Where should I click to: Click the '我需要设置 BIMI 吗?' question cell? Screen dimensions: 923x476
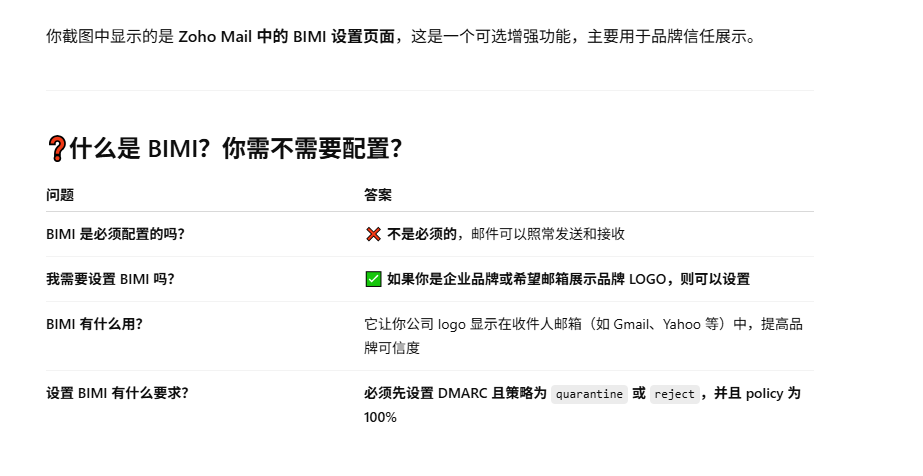[111, 279]
